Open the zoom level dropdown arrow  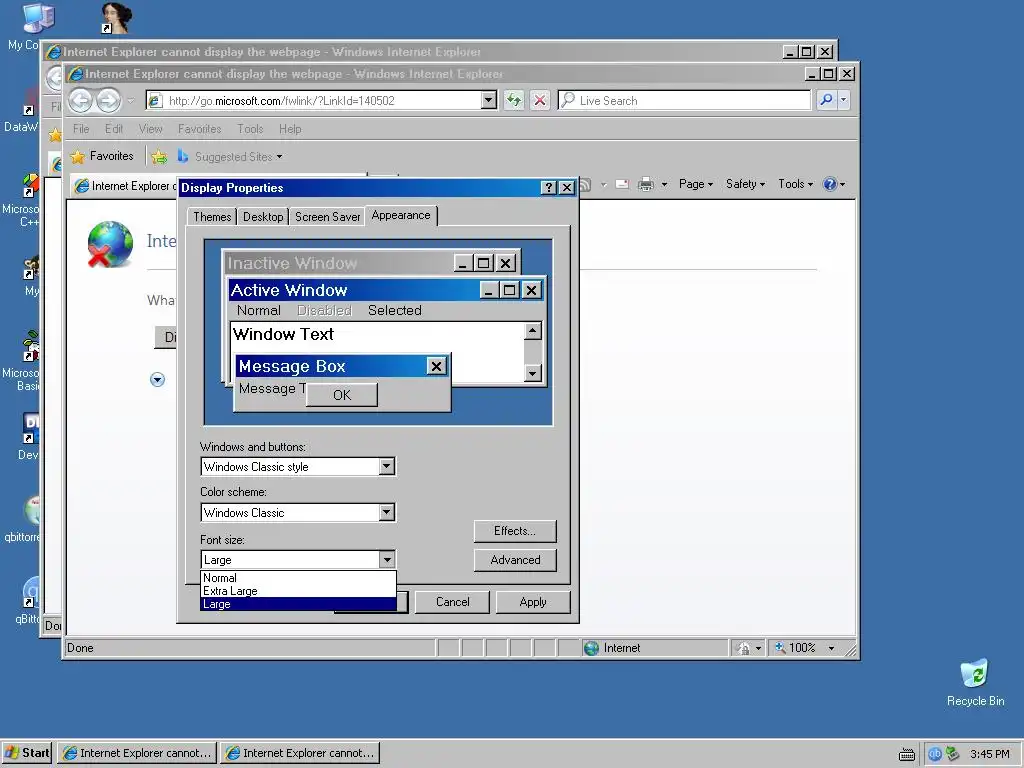(831, 648)
